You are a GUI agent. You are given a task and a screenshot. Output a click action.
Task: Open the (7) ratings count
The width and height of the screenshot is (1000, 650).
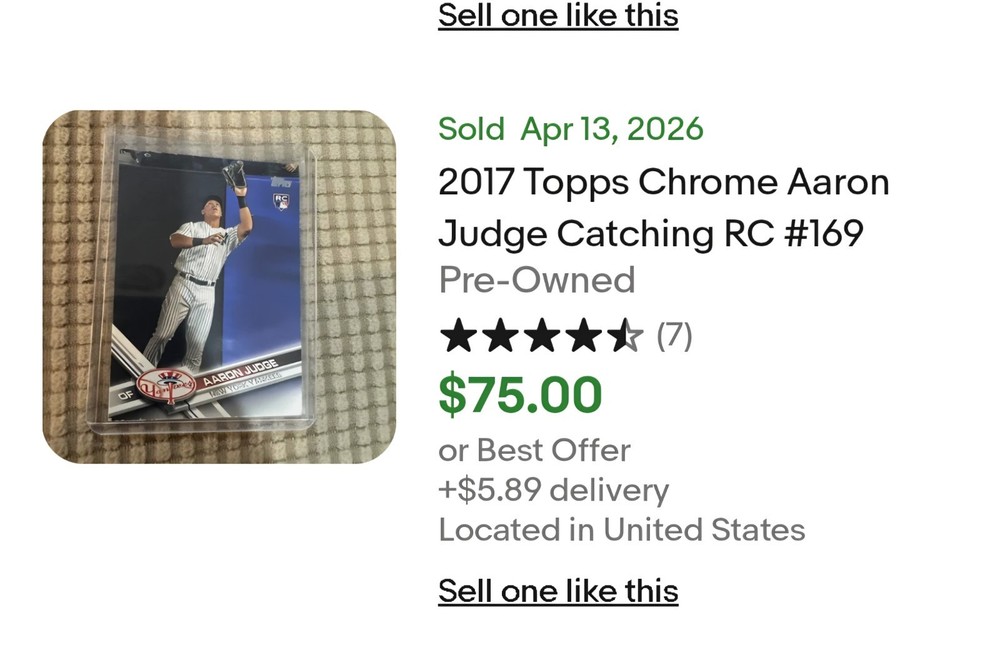674,336
